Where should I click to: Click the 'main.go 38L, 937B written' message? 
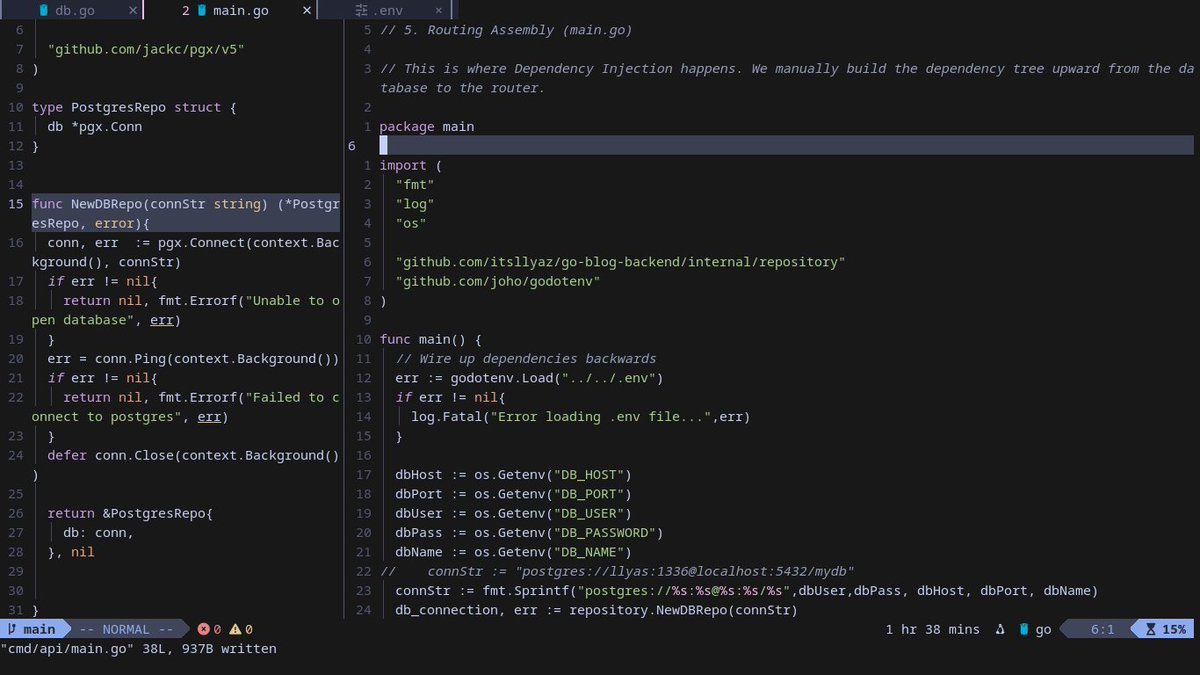tap(139, 649)
